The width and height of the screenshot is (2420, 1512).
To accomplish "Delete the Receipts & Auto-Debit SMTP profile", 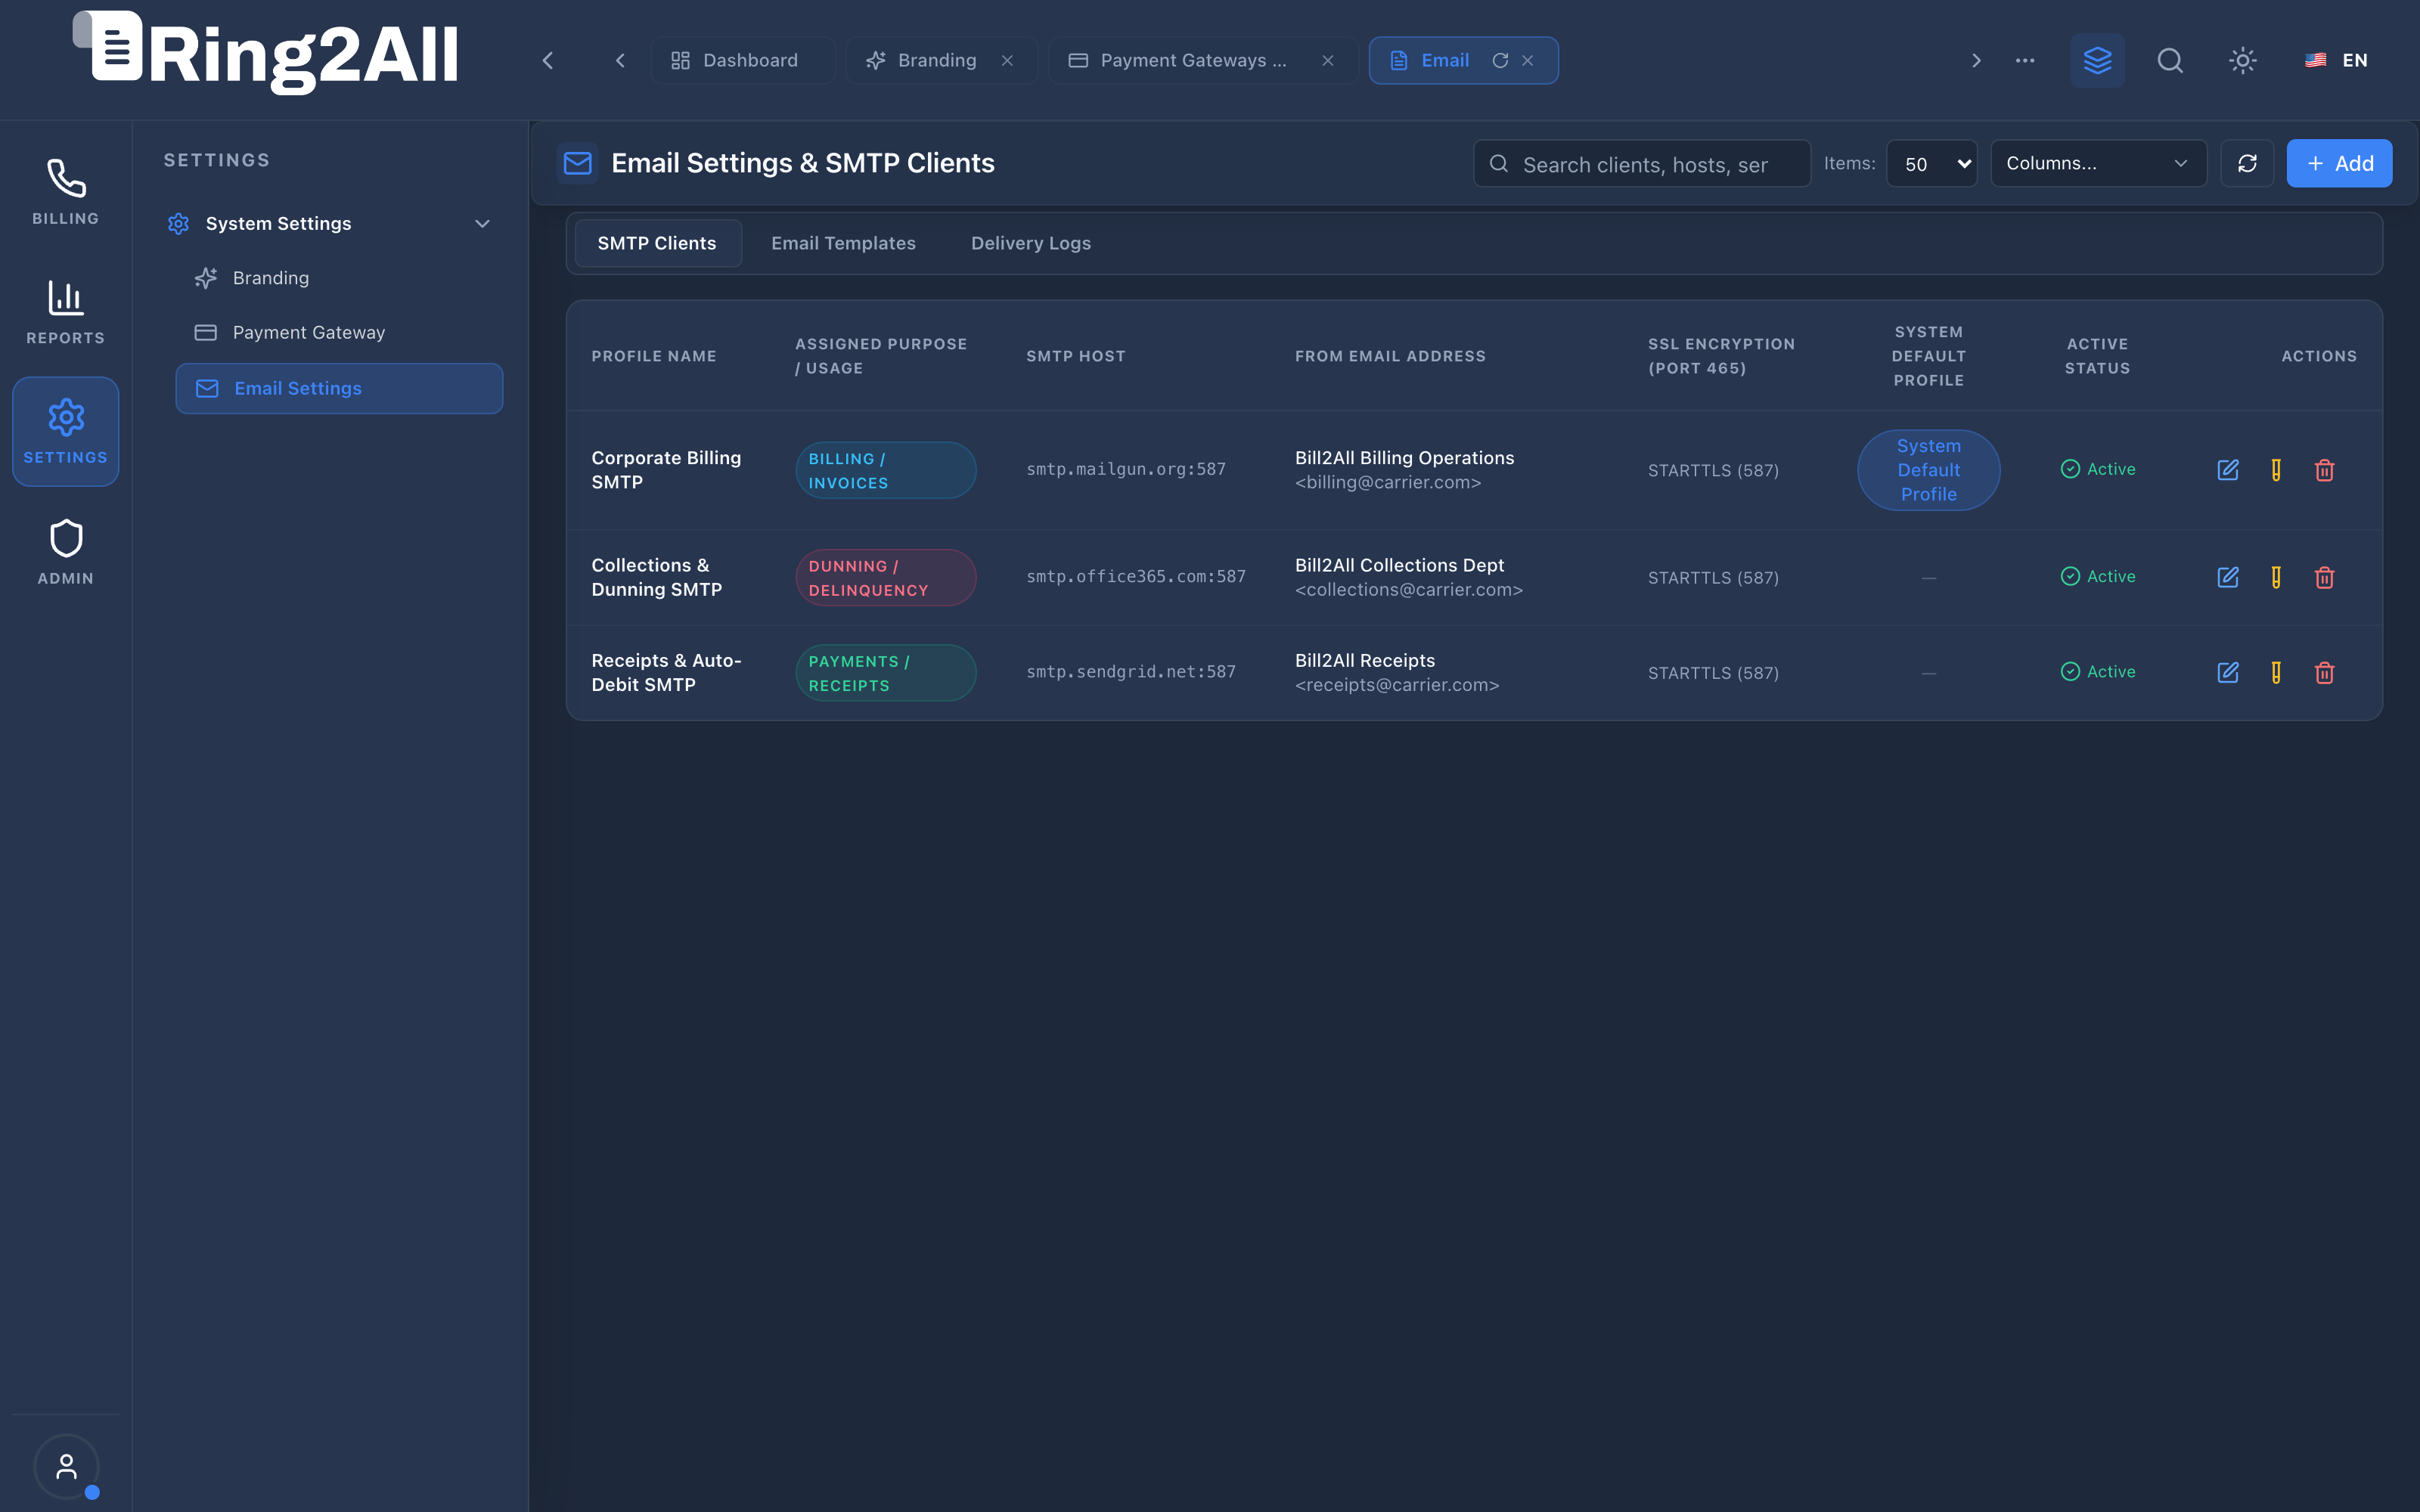I will 2324,673.
